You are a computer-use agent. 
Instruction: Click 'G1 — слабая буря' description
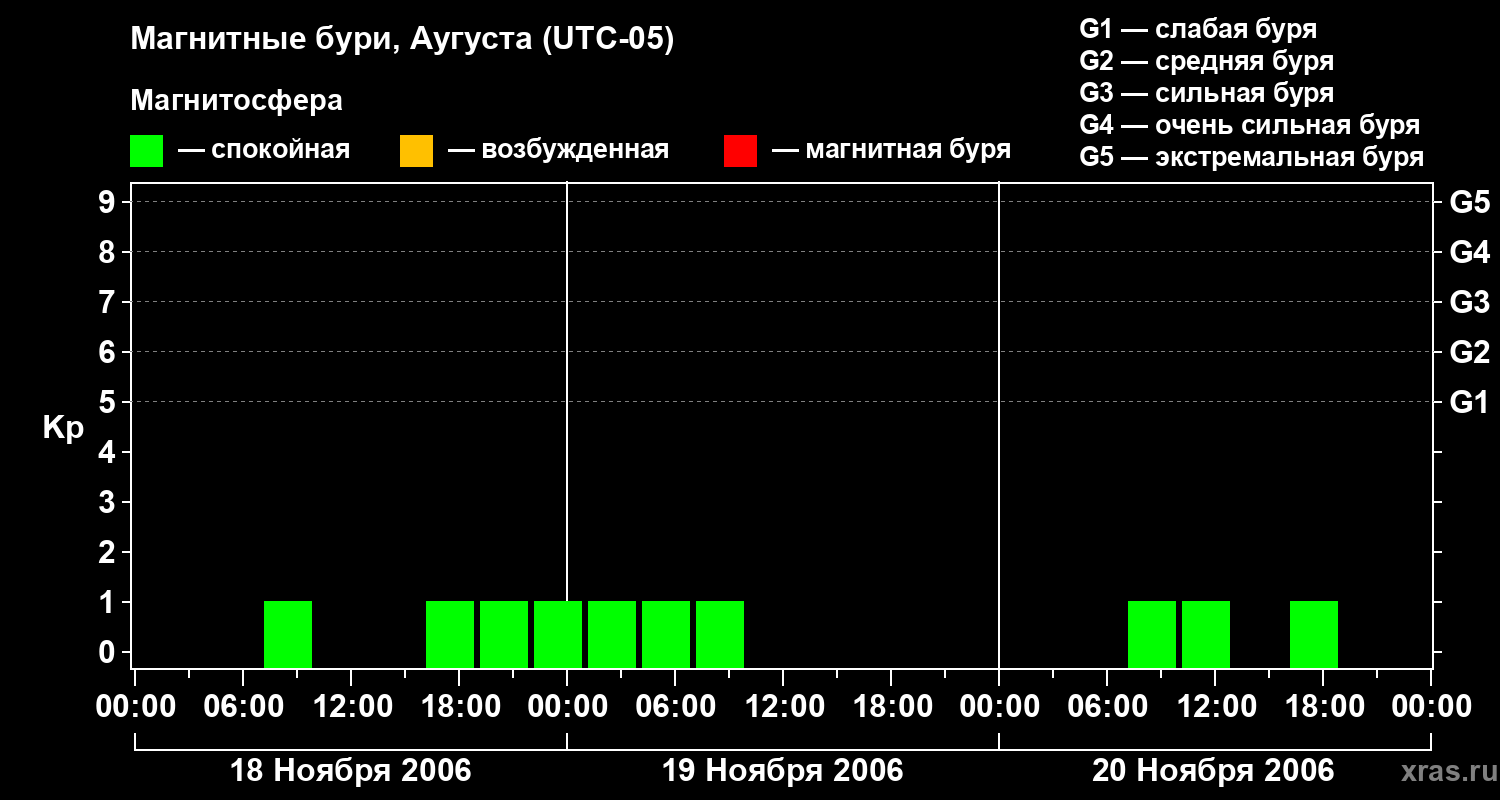(x=1198, y=29)
